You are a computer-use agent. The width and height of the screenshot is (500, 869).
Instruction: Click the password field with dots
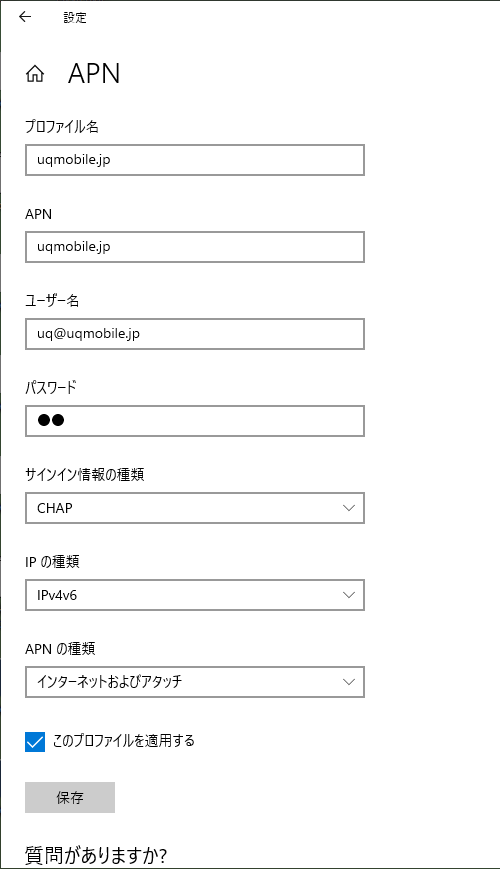tap(195, 421)
